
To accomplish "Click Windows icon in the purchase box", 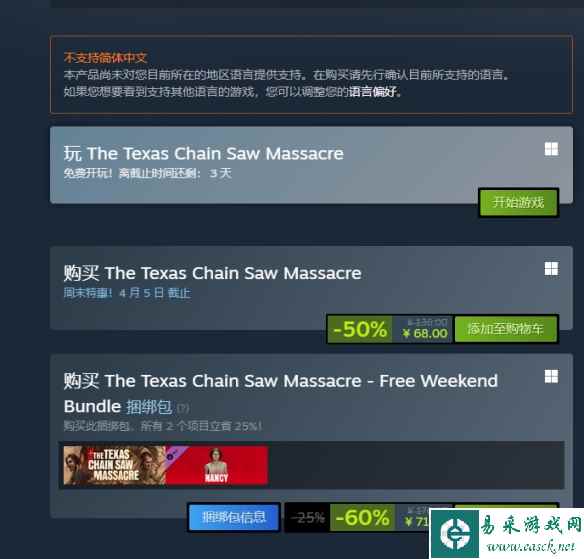I will [x=551, y=269].
